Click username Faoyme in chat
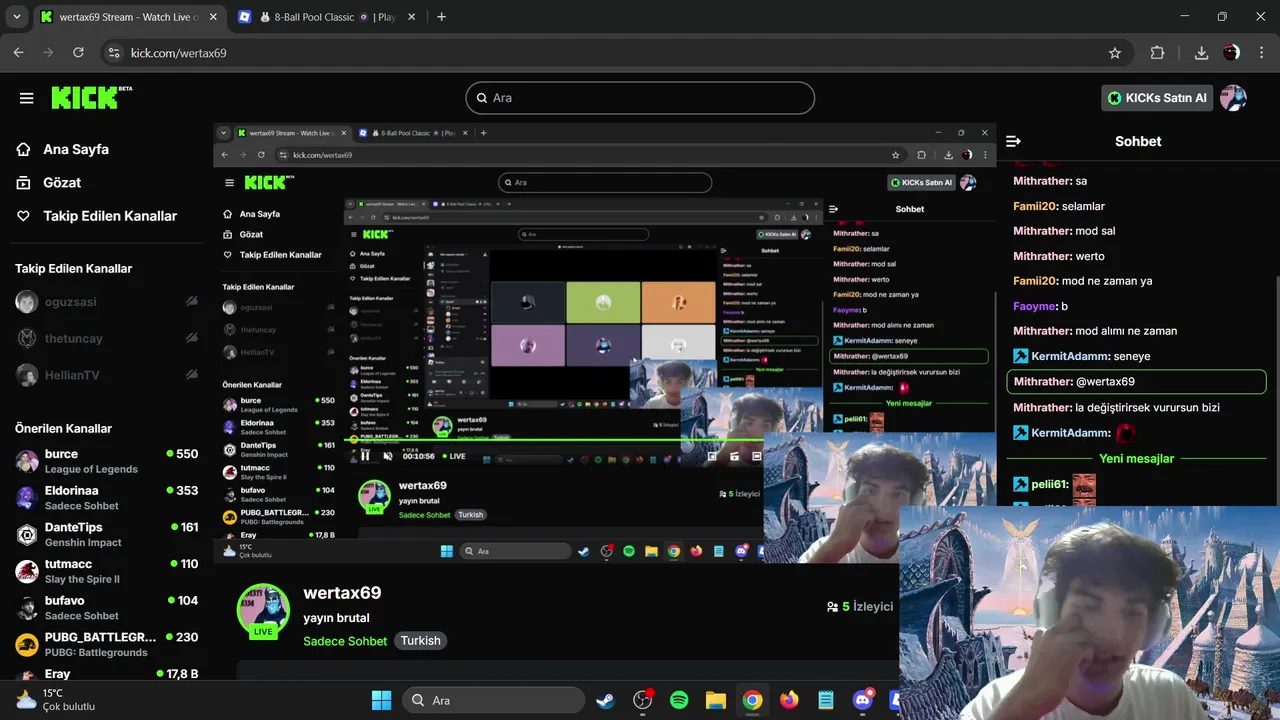This screenshot has height=720, width=1280. click(1035, 306)
